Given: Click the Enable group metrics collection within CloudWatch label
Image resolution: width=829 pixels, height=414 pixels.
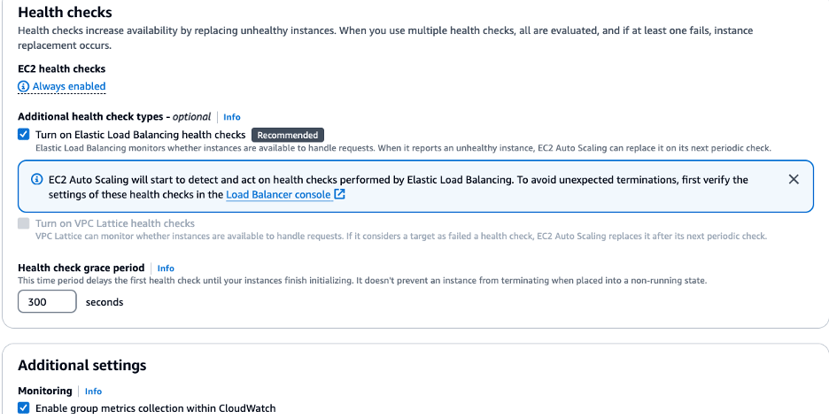Looking at the screenshot, I should point(155,408).
